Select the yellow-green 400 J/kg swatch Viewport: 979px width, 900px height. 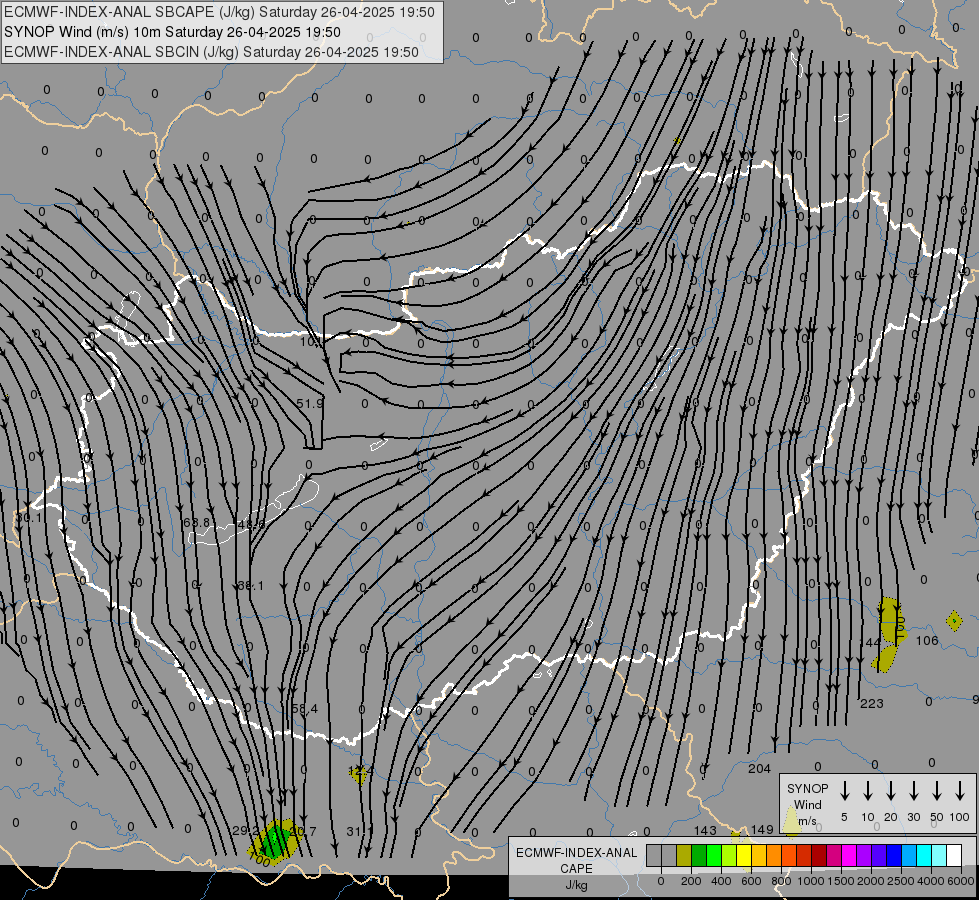[729, 856]
